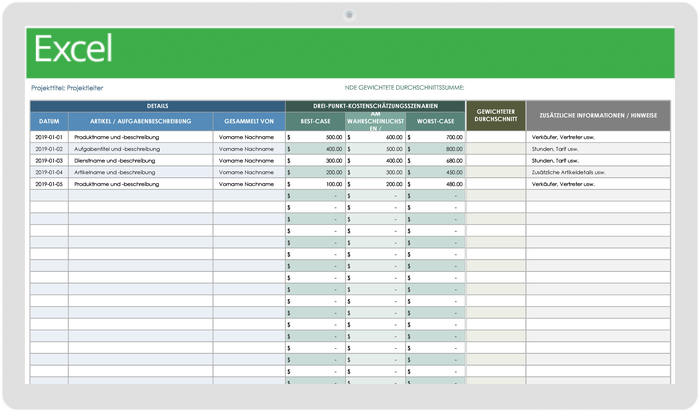Click 'Stunden, Tarif usw.' in 2019-01-02 row
The height and width of the screenshot is (412, 700).
598,149
